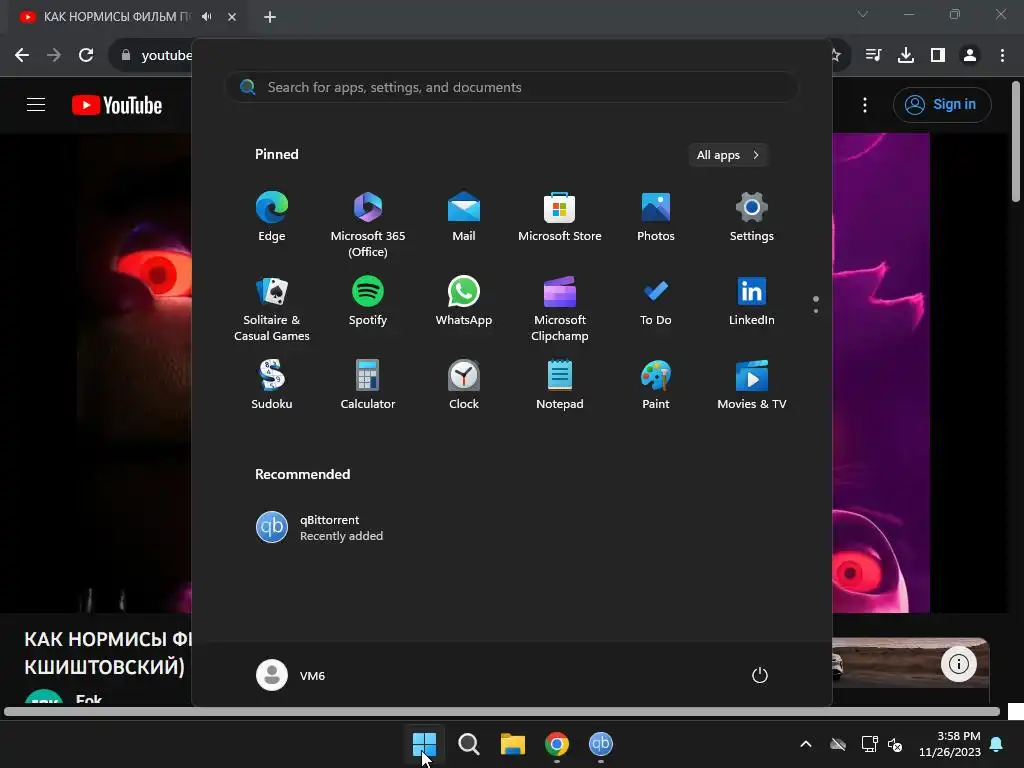Screen dimensions: 1024x768
Task: Expand the All apps list
Action: coord(728,155)
